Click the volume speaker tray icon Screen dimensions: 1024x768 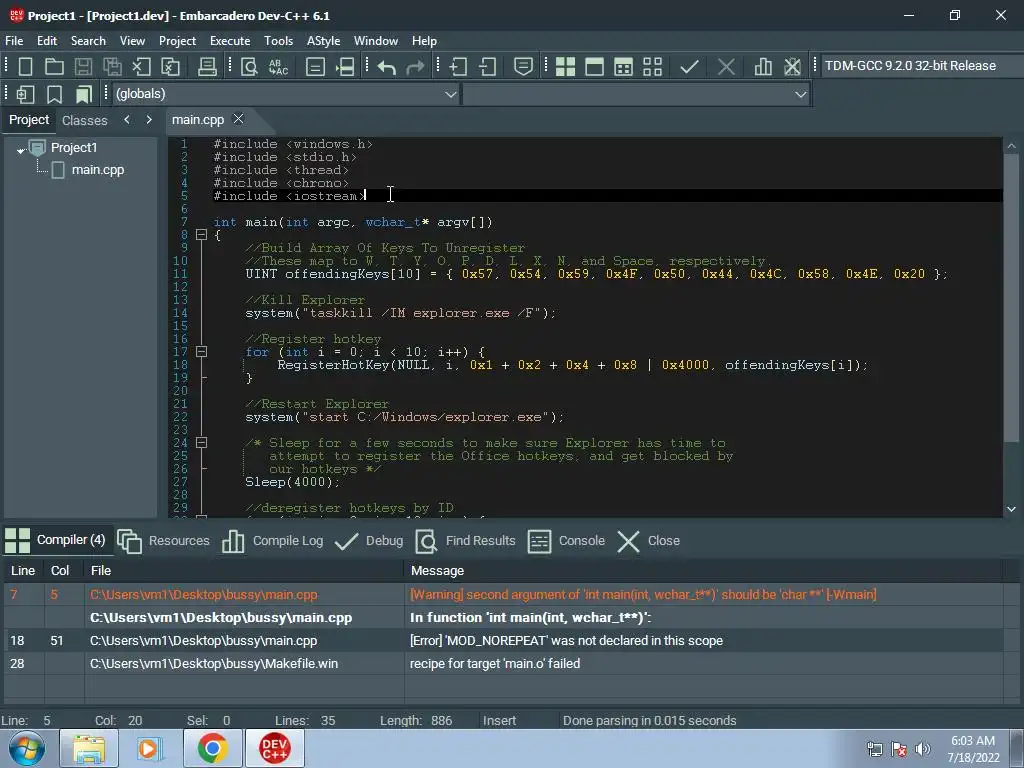click(922, 749)
